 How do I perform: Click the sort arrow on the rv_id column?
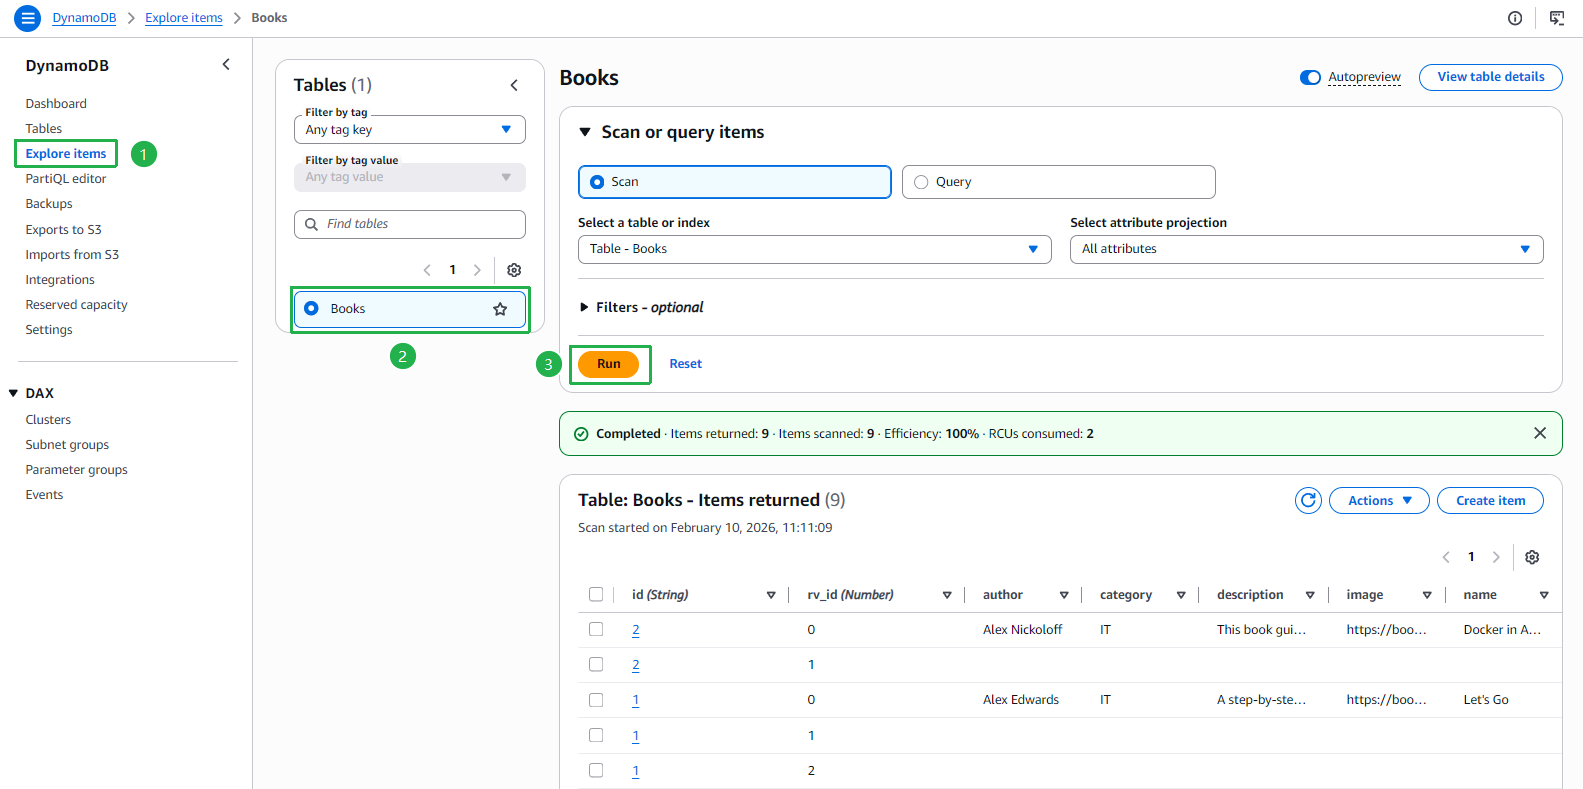(x=947, y=595)
